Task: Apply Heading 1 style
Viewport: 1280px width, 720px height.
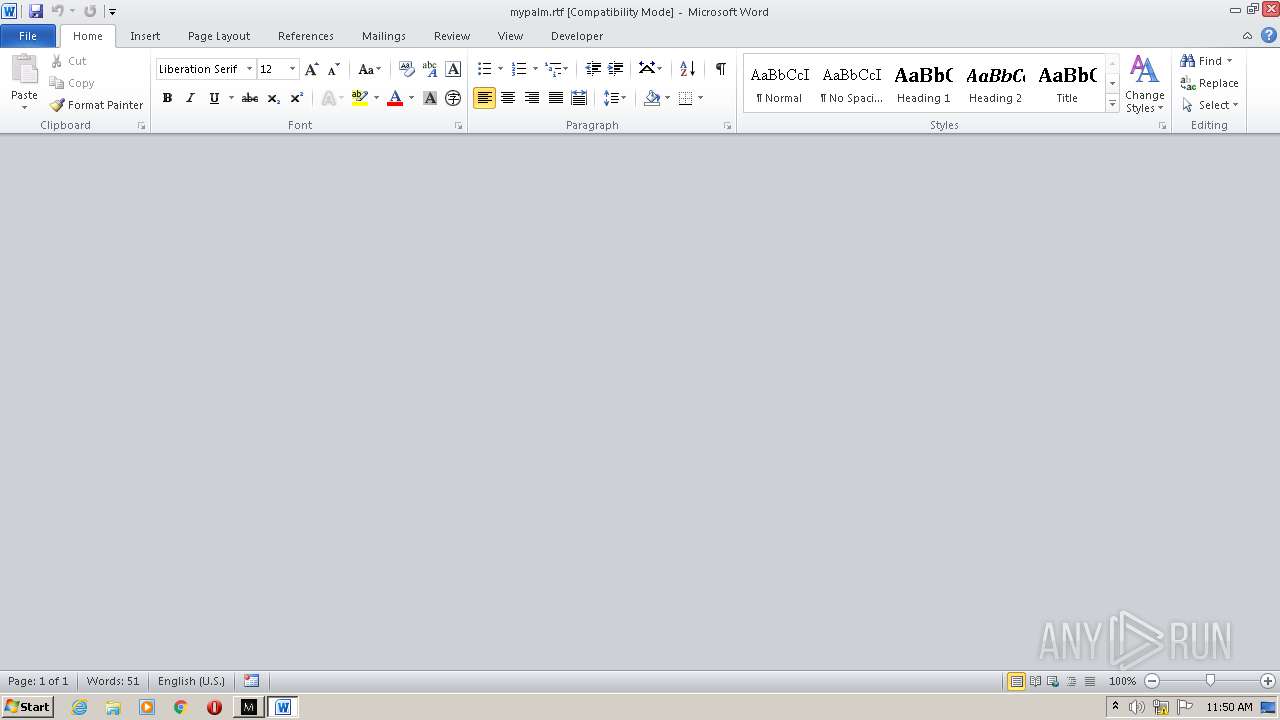Action: [923, 84]
